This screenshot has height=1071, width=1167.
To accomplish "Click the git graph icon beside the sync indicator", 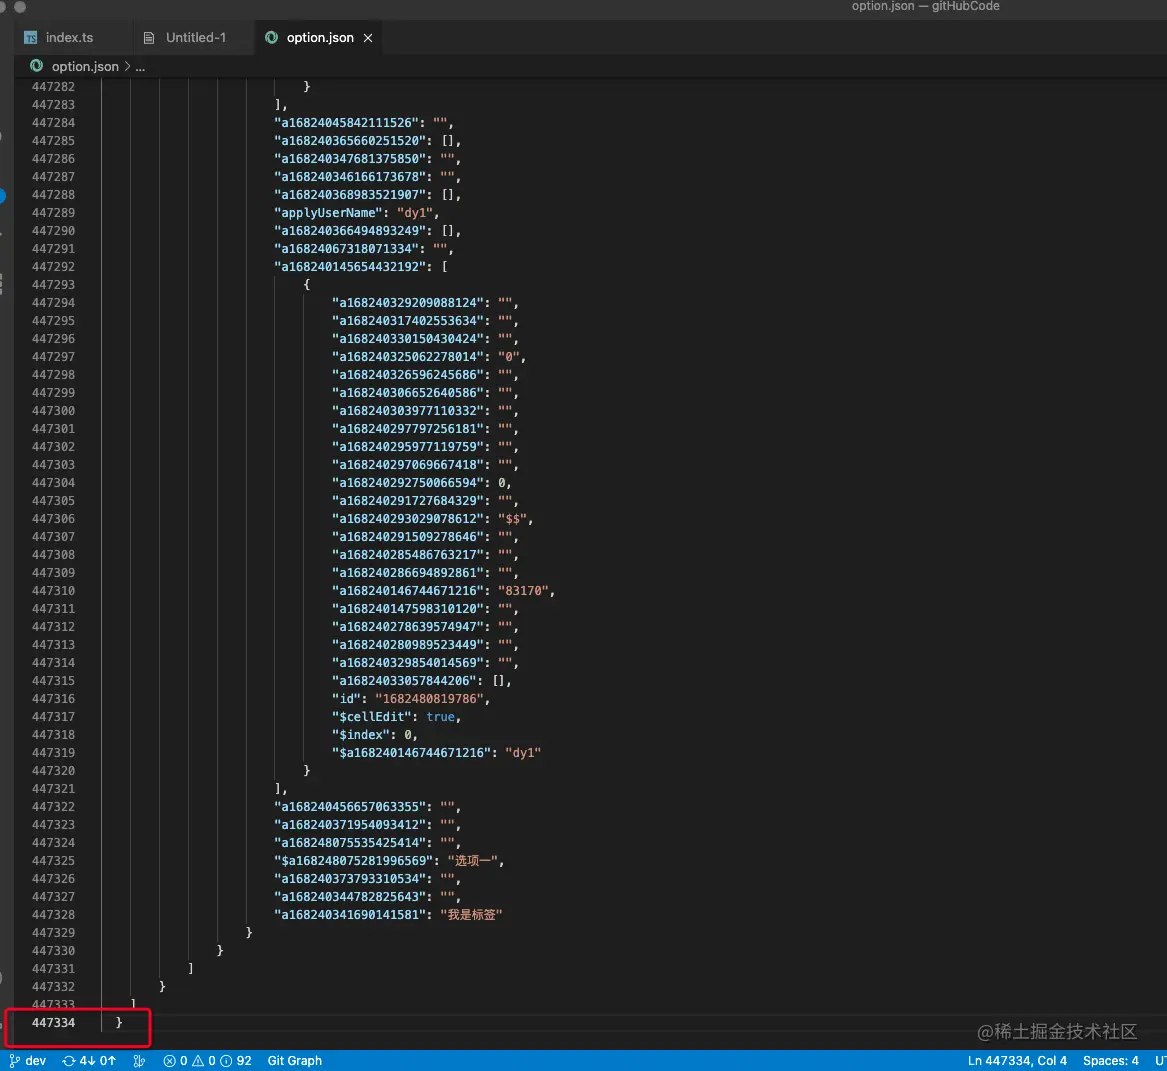I will click(x=139, y=1061).
